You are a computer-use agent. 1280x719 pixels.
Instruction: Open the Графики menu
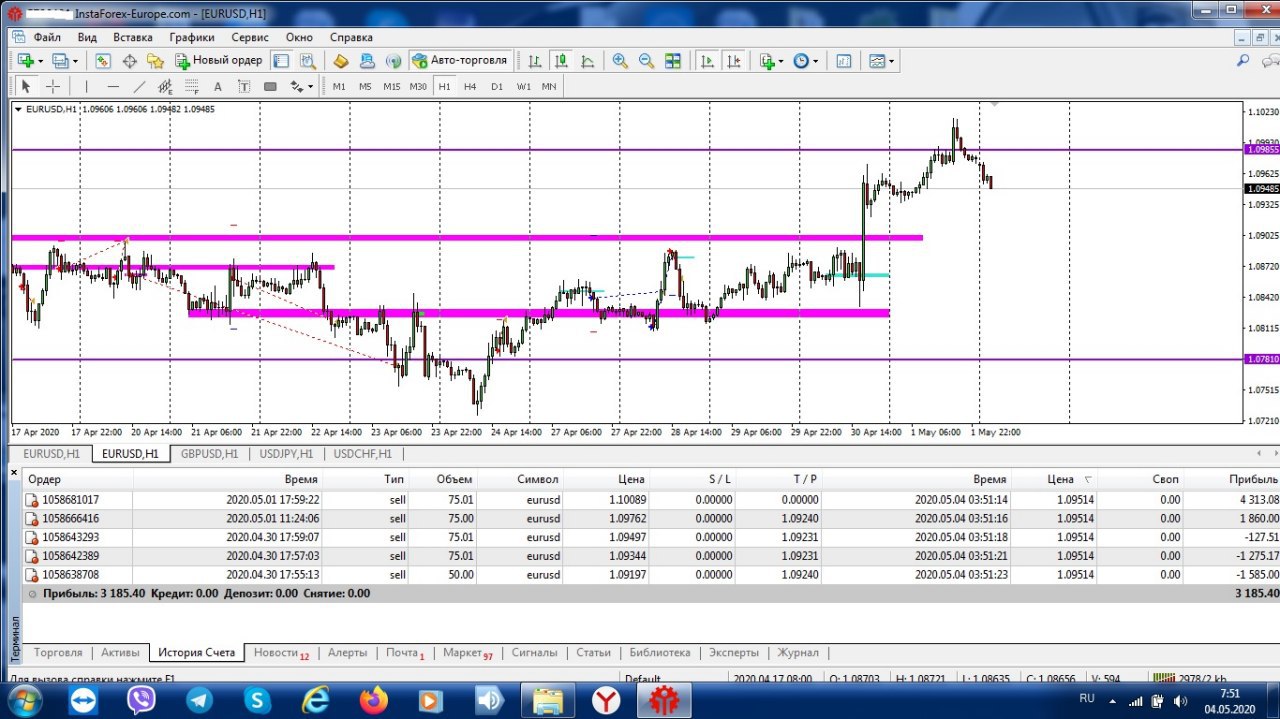pyautogui.click(x=192, y=37)
